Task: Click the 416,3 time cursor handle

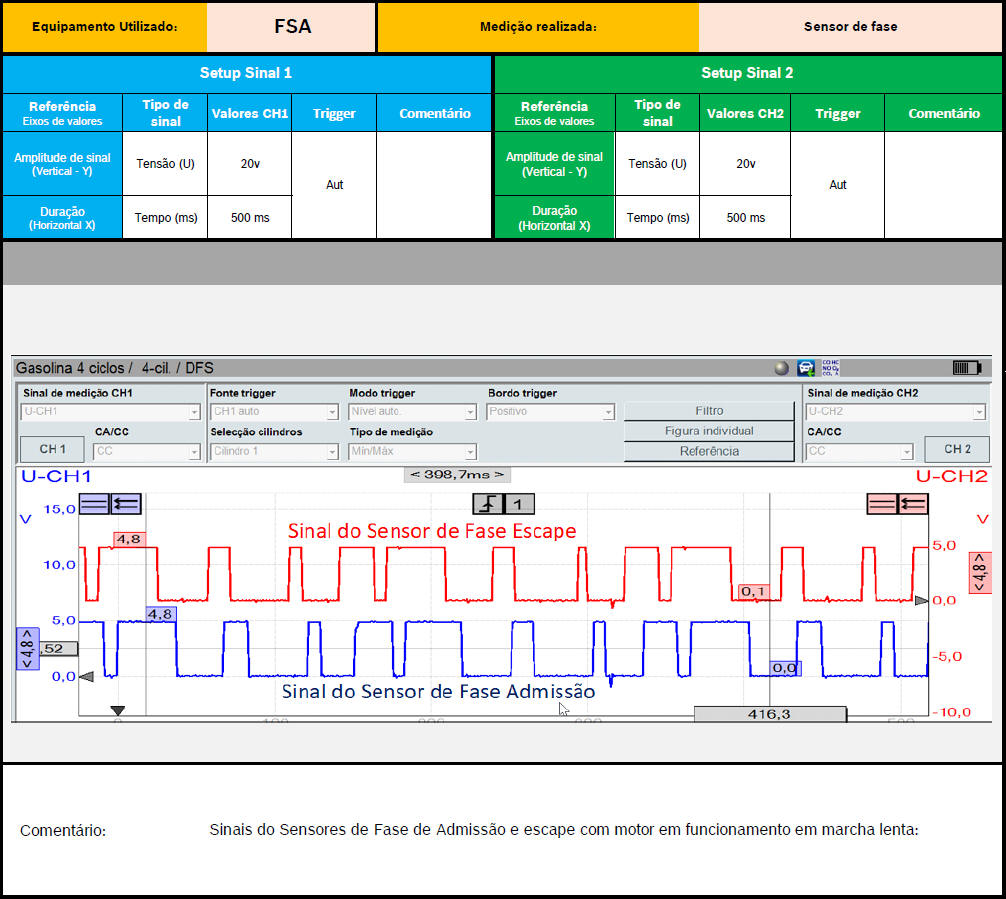Action: 769,714
